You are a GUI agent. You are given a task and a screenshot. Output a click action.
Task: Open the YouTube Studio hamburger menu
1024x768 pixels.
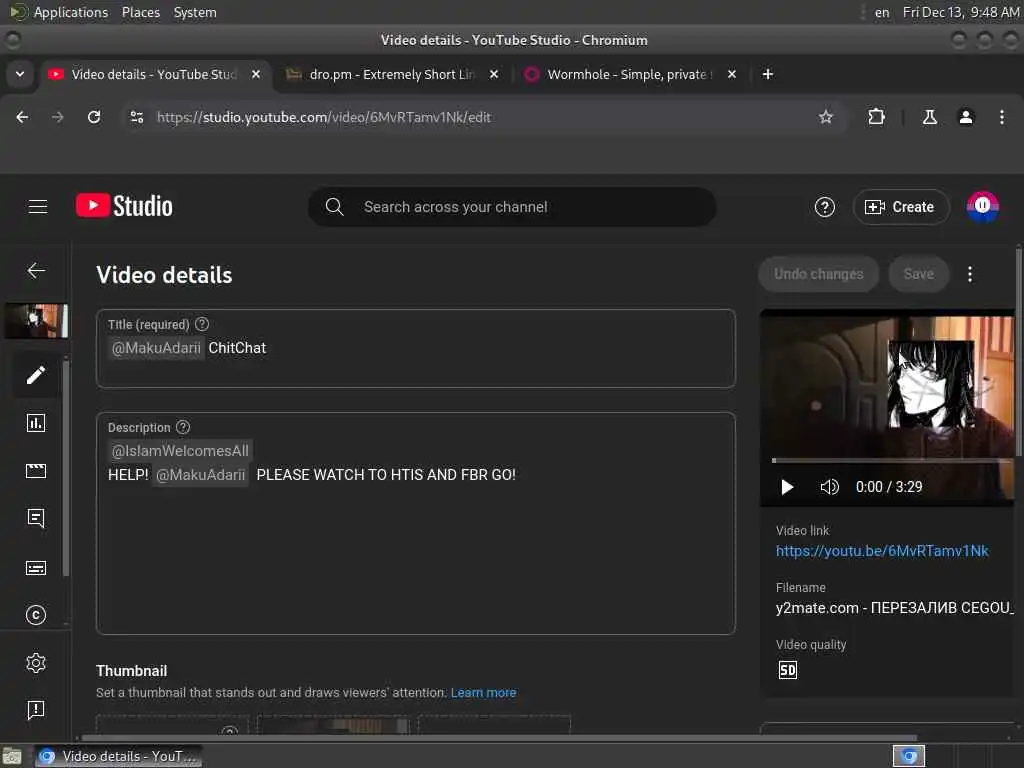pyautogui.click(x=38, y=207)
